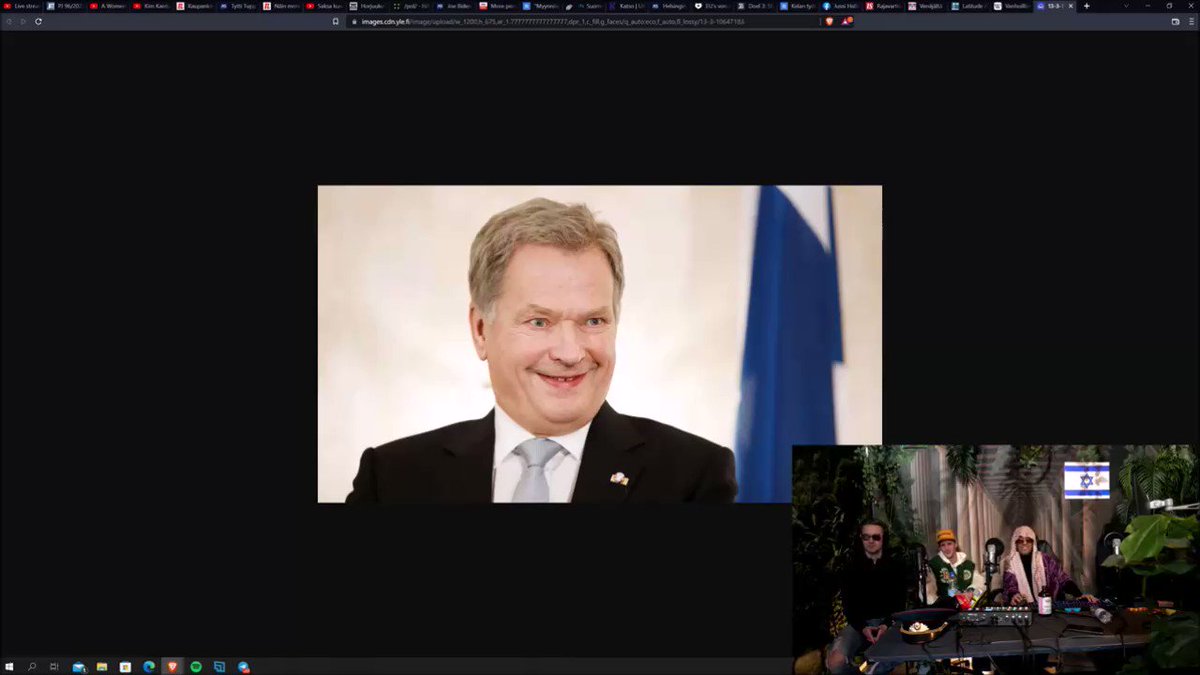This screenshot has height=675, width=1200.
Task: Click the Brave Shields lion icon
Action: pyautogui.click(x=829, y=21)
